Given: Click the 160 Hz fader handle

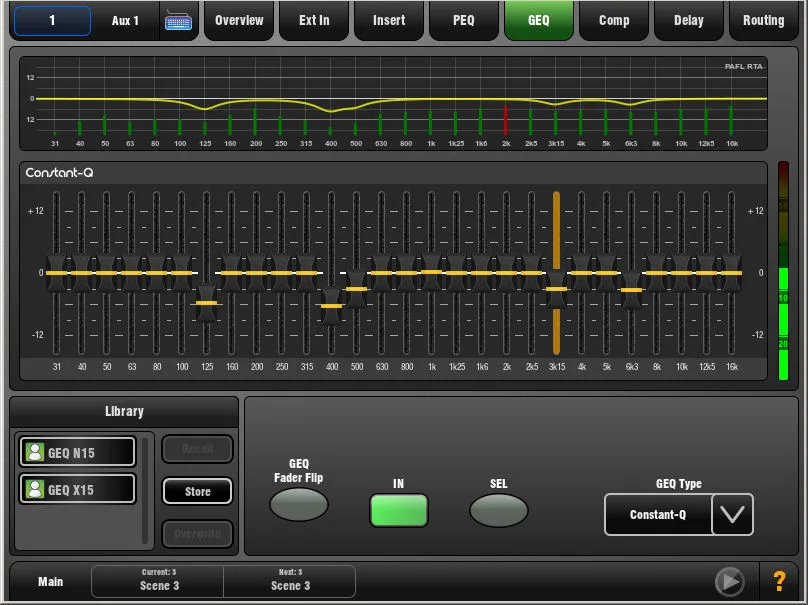Looking at the screenshot, I should [x=231, y=273].
